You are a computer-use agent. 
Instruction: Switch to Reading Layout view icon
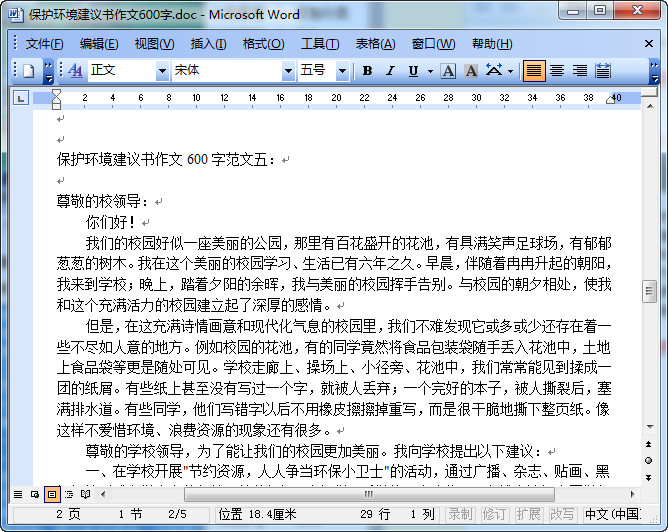coord(86,494)
